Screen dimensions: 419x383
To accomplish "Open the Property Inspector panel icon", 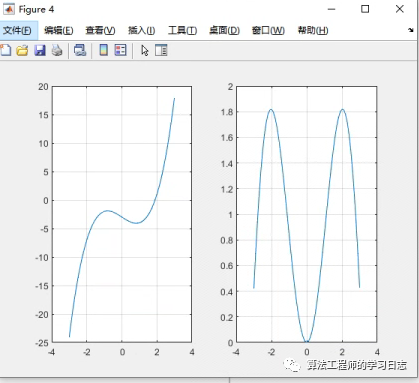I will click(161, 50).
